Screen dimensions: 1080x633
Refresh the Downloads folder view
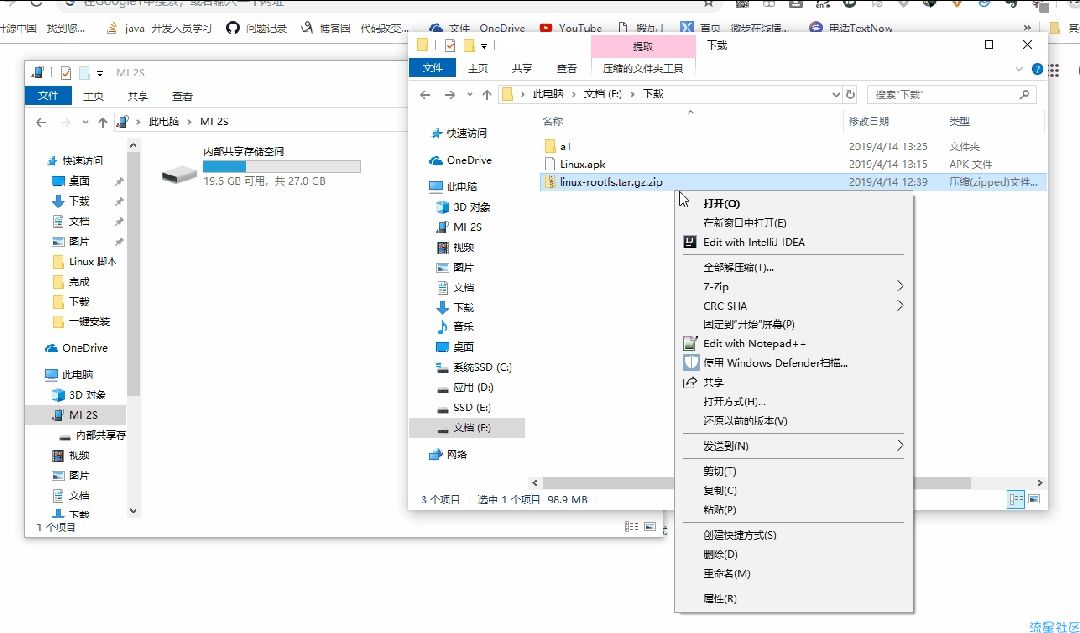851,94
